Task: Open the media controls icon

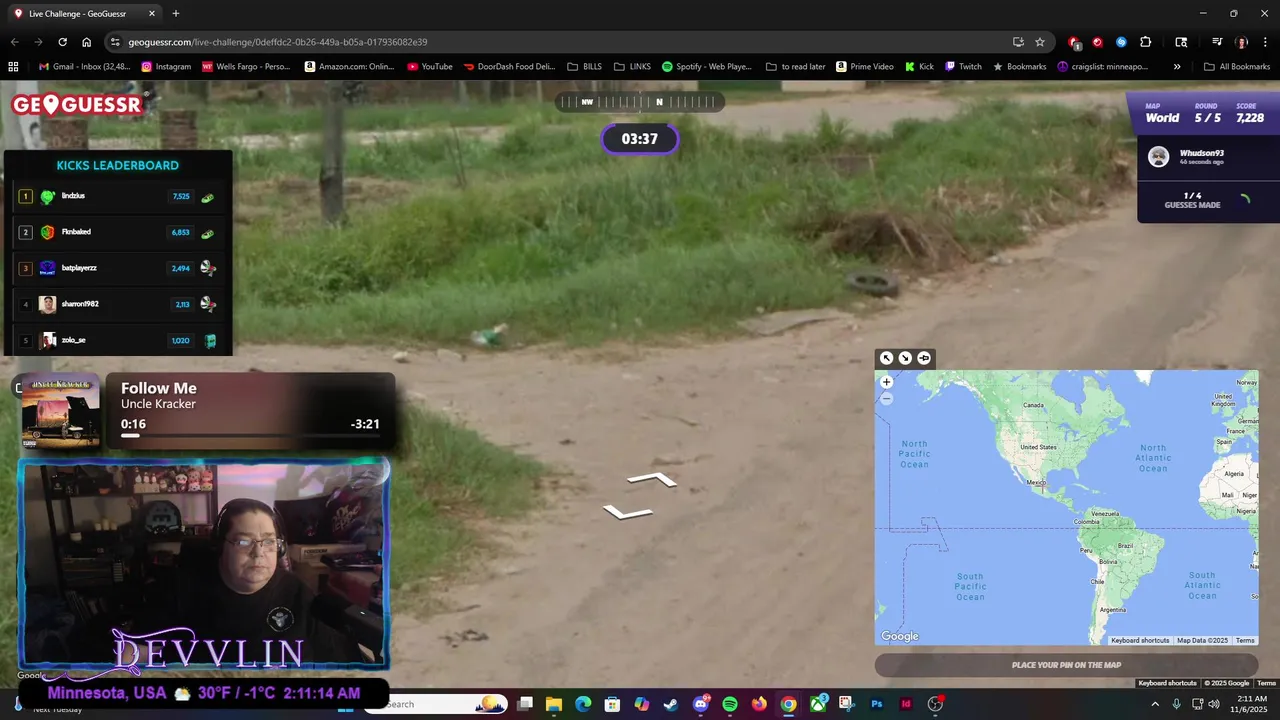Action: (x=1217, y=42)
